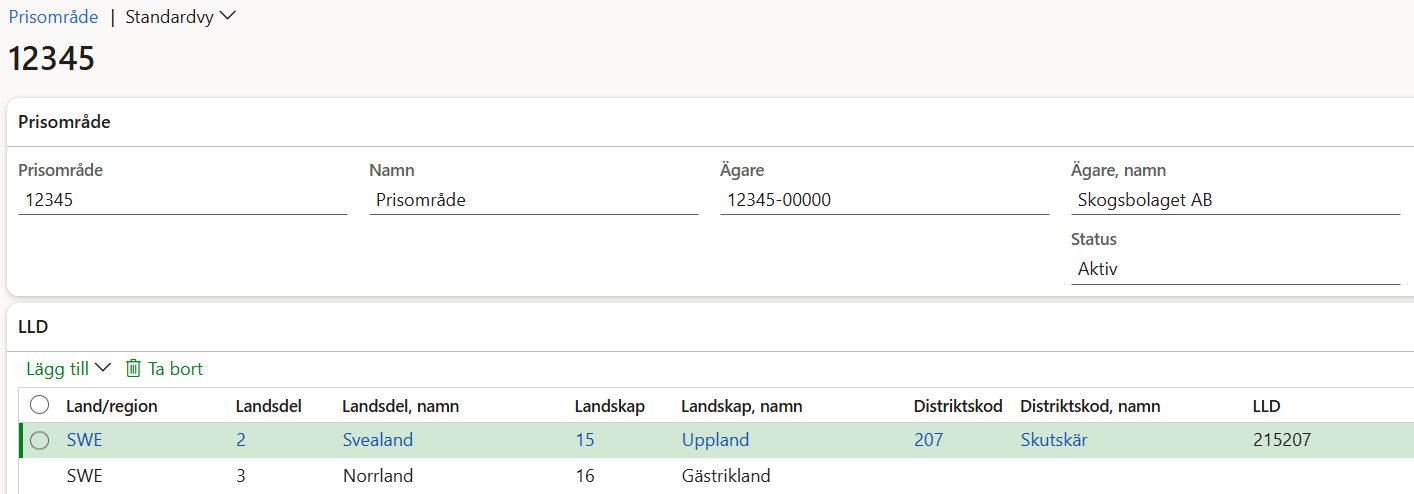Select the SWE Svealand row radio button
Screen dimensions: 1414x494
click(40, 440)
